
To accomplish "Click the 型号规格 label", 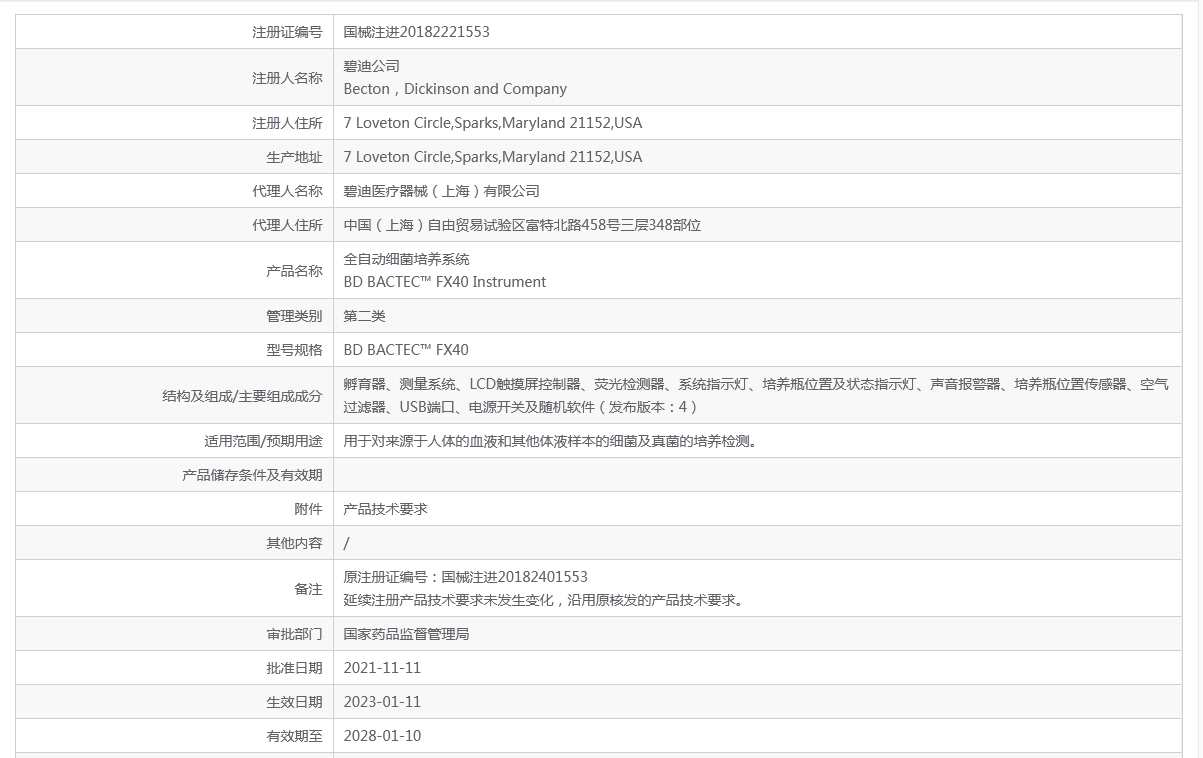I will (x=294, y=350).
